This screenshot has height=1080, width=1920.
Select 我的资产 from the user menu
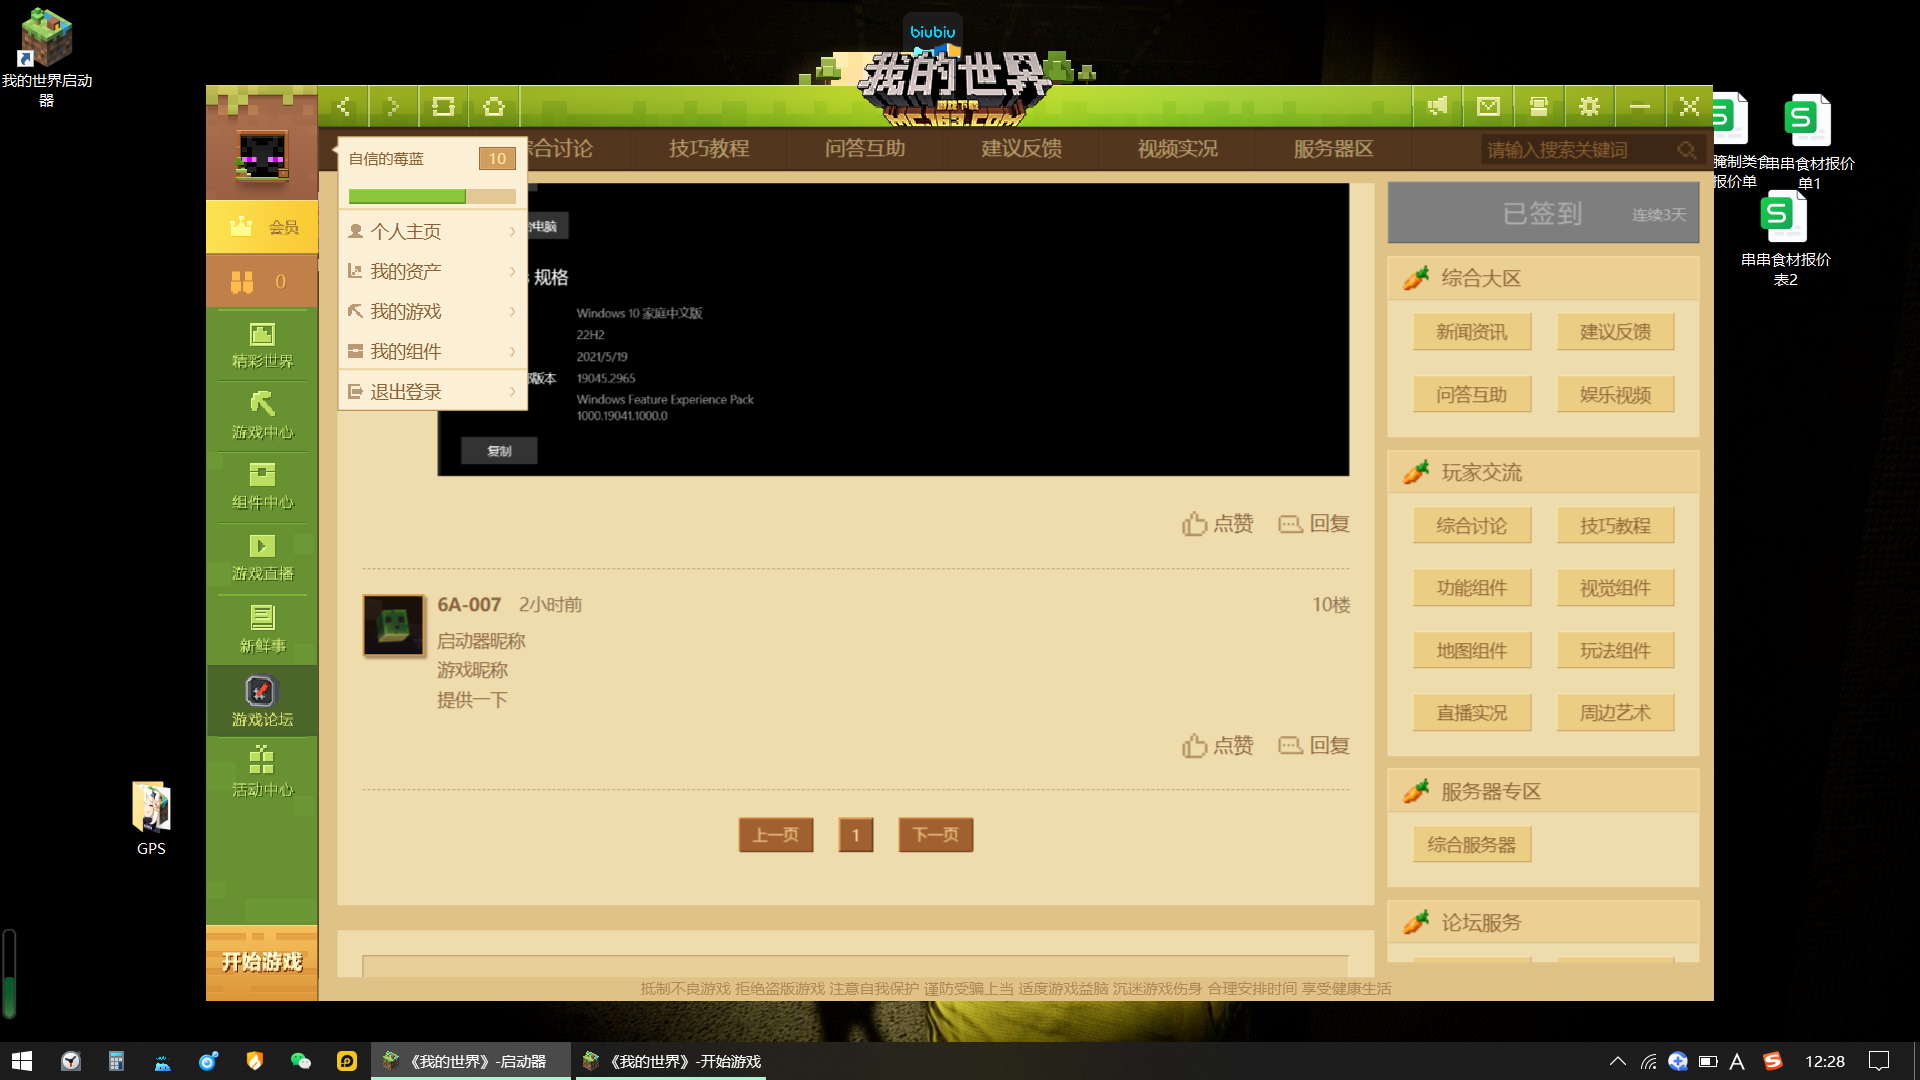point(432,271)
